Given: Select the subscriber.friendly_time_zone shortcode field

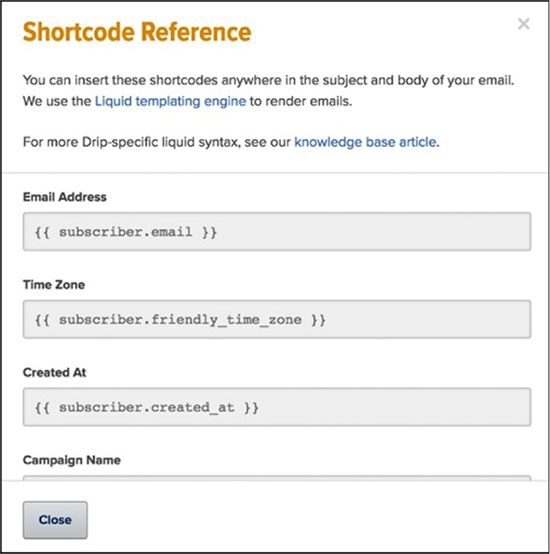Looking at the screenshot, I should tap(277, 319).
